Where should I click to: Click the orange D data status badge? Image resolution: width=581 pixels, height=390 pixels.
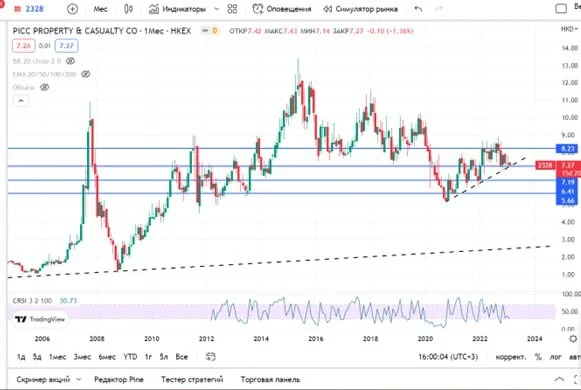click(x=215, y=31)
